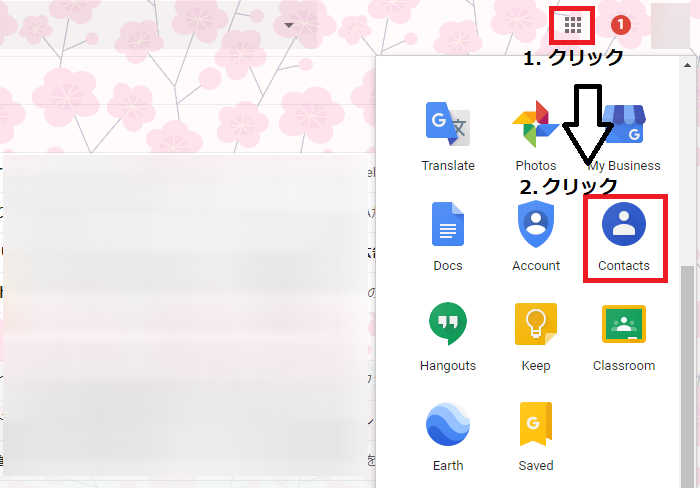Open the Google apps grid launcher

(x=573, y=25)
